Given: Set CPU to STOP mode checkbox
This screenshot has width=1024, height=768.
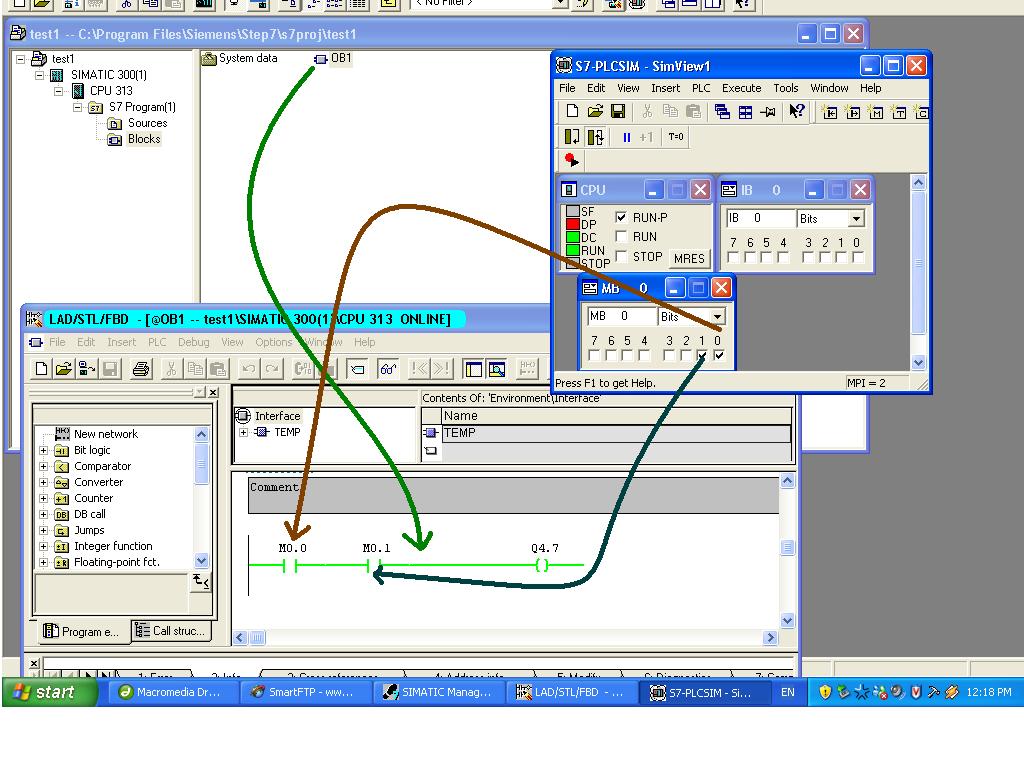Looking at the screenshot, I should [621, 256].
